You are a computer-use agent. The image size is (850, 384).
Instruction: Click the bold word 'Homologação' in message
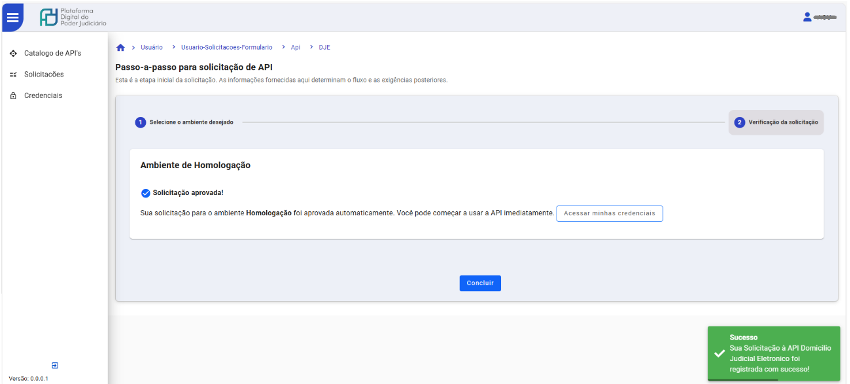click(x=269, y=213)
